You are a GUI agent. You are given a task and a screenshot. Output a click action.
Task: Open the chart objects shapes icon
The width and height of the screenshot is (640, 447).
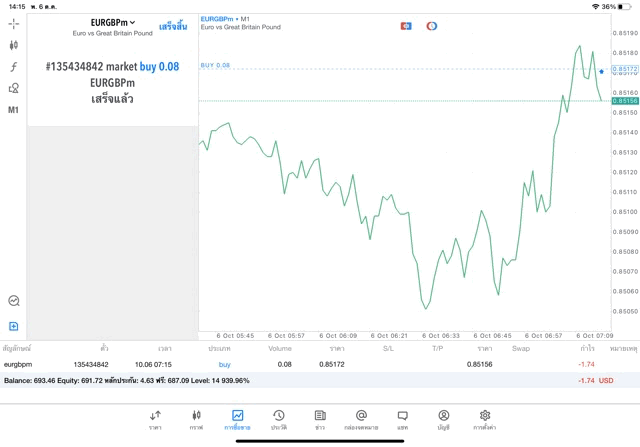[x=14, y=88]
